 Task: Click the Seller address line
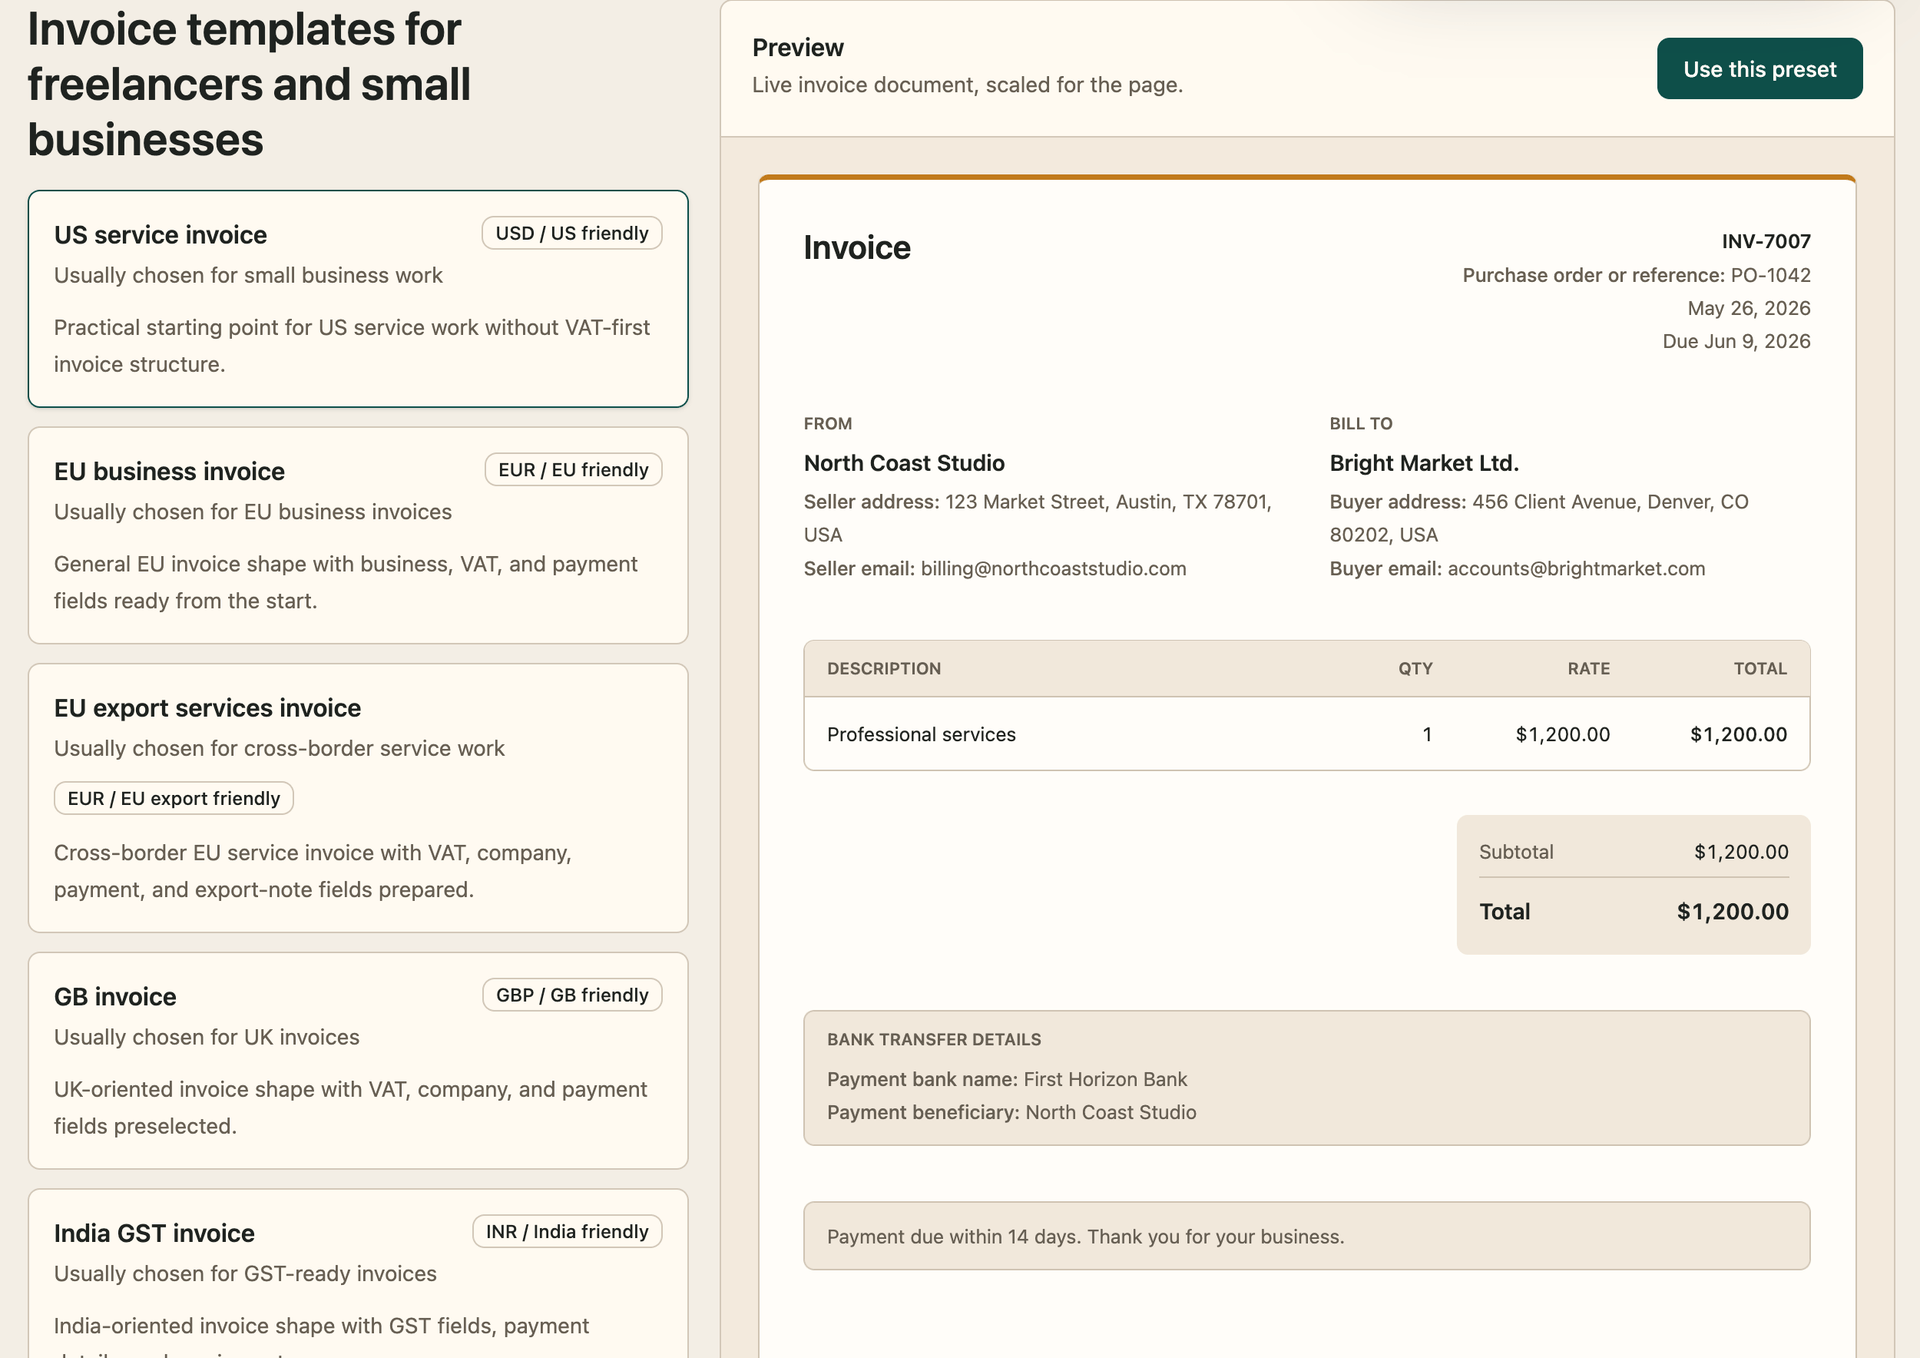click(x=1038, y=518)
